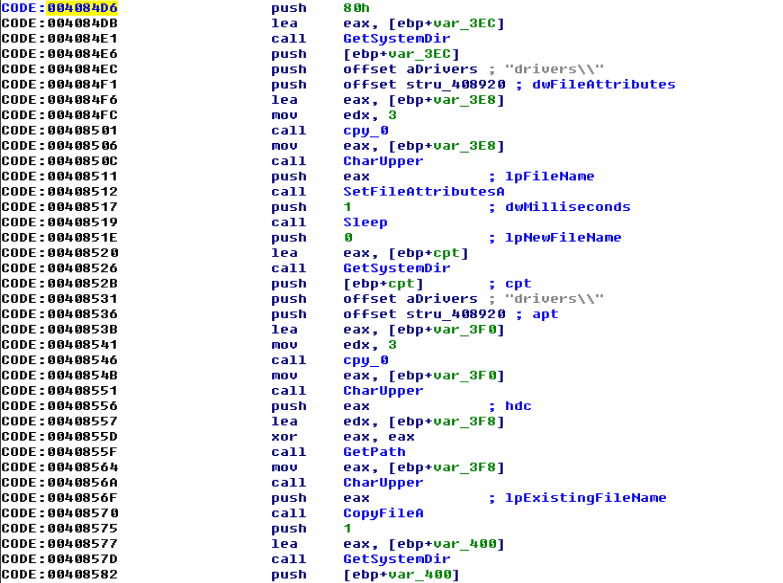783x583 pixels.
Task: Open GetSystemDir call at 0040857D
Action: coord(396,559)
